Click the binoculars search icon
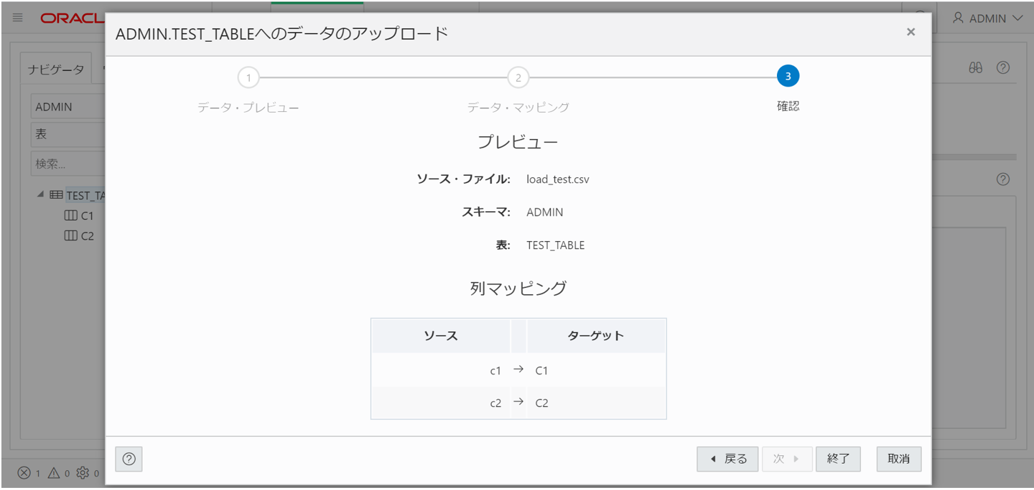Viewport: 1034px width, 490px height. click(x=976, y=67)
